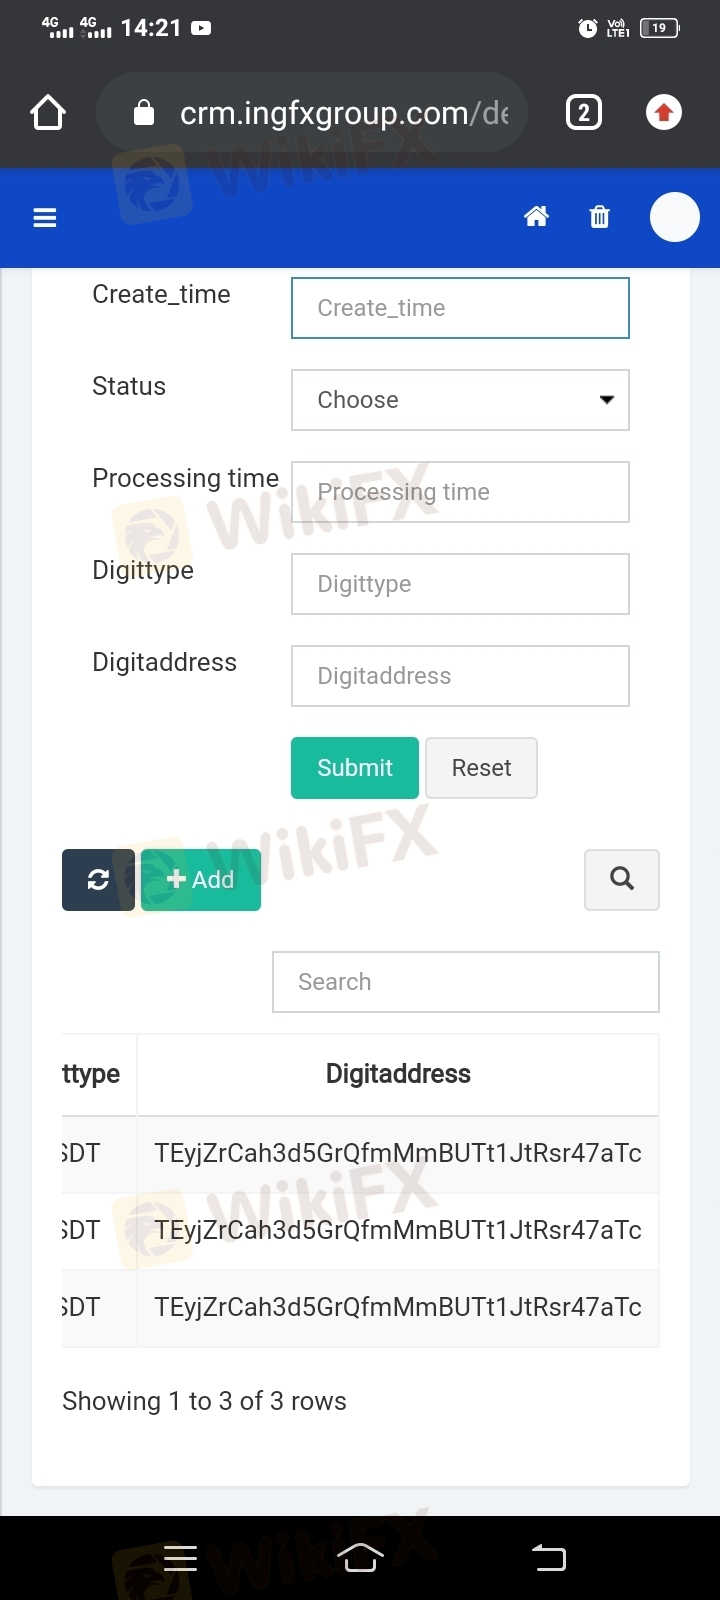Open the browser tabs counter showing 2

pos(584,113)
